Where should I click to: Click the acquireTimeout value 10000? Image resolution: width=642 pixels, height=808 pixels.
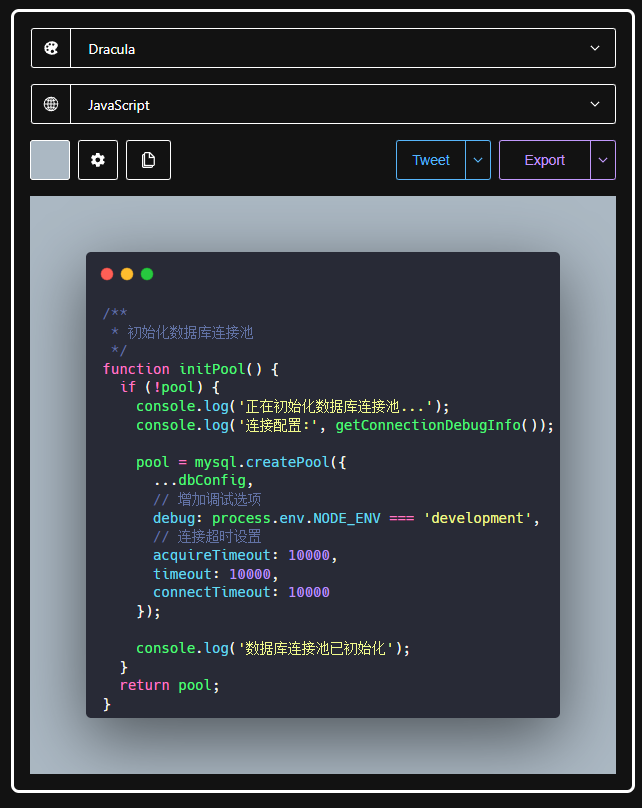pyautogui.click(x=309, y=555)
